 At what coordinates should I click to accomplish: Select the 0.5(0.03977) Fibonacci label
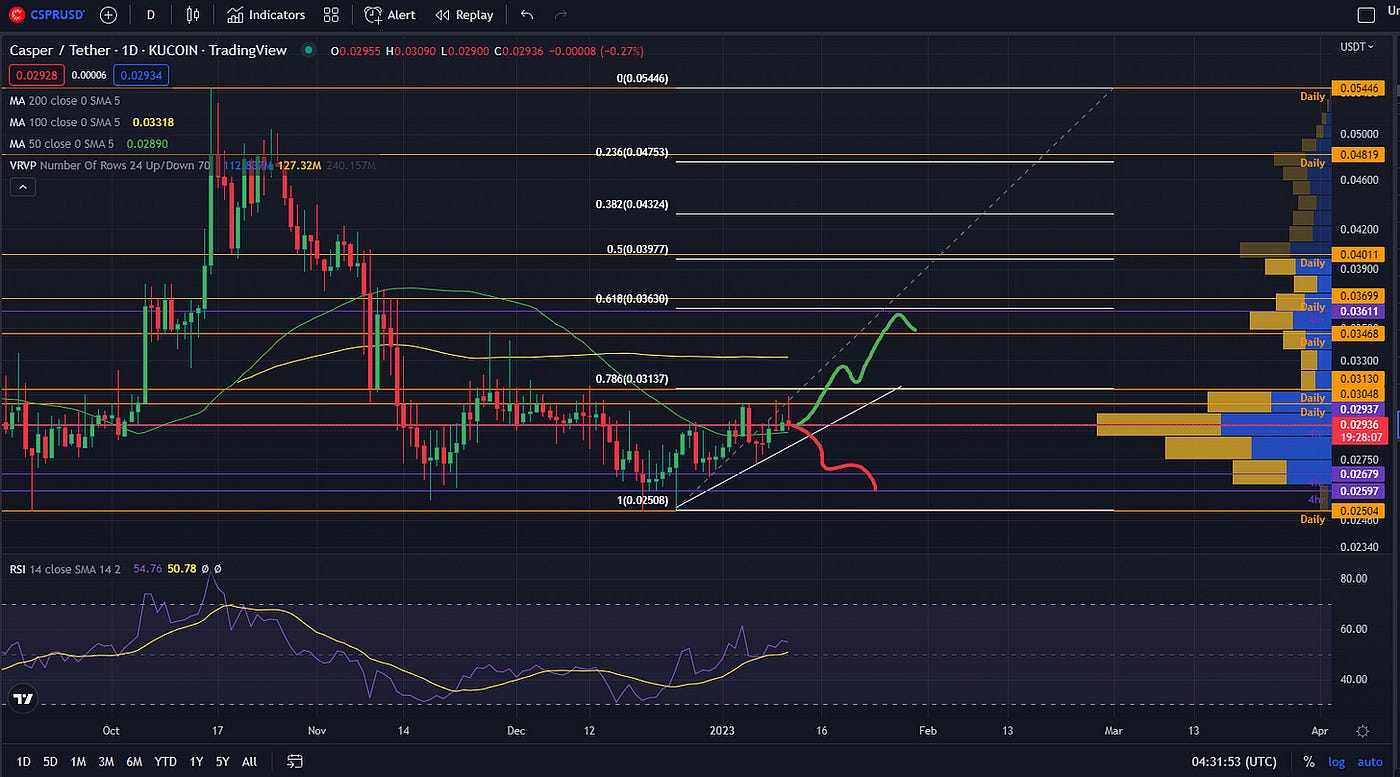point(636,250)
